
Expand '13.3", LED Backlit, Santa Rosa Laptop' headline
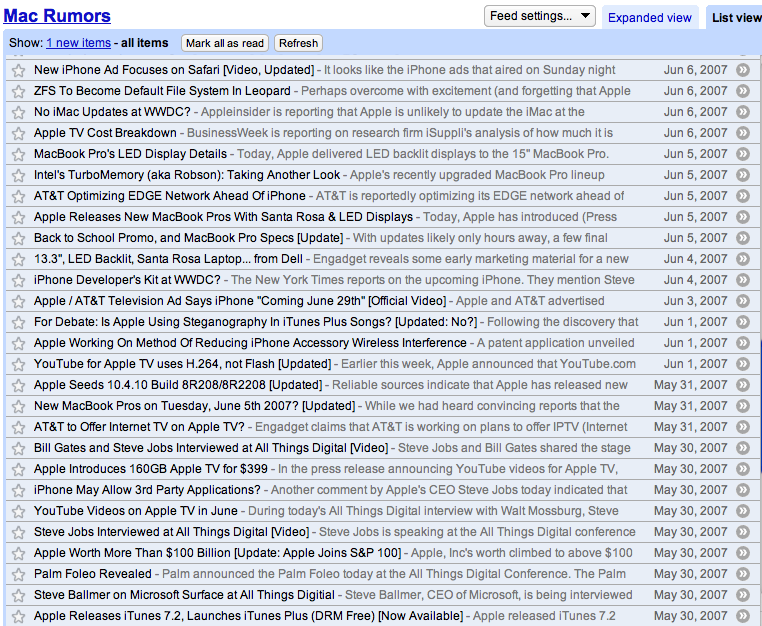click(x=168, y=259)
